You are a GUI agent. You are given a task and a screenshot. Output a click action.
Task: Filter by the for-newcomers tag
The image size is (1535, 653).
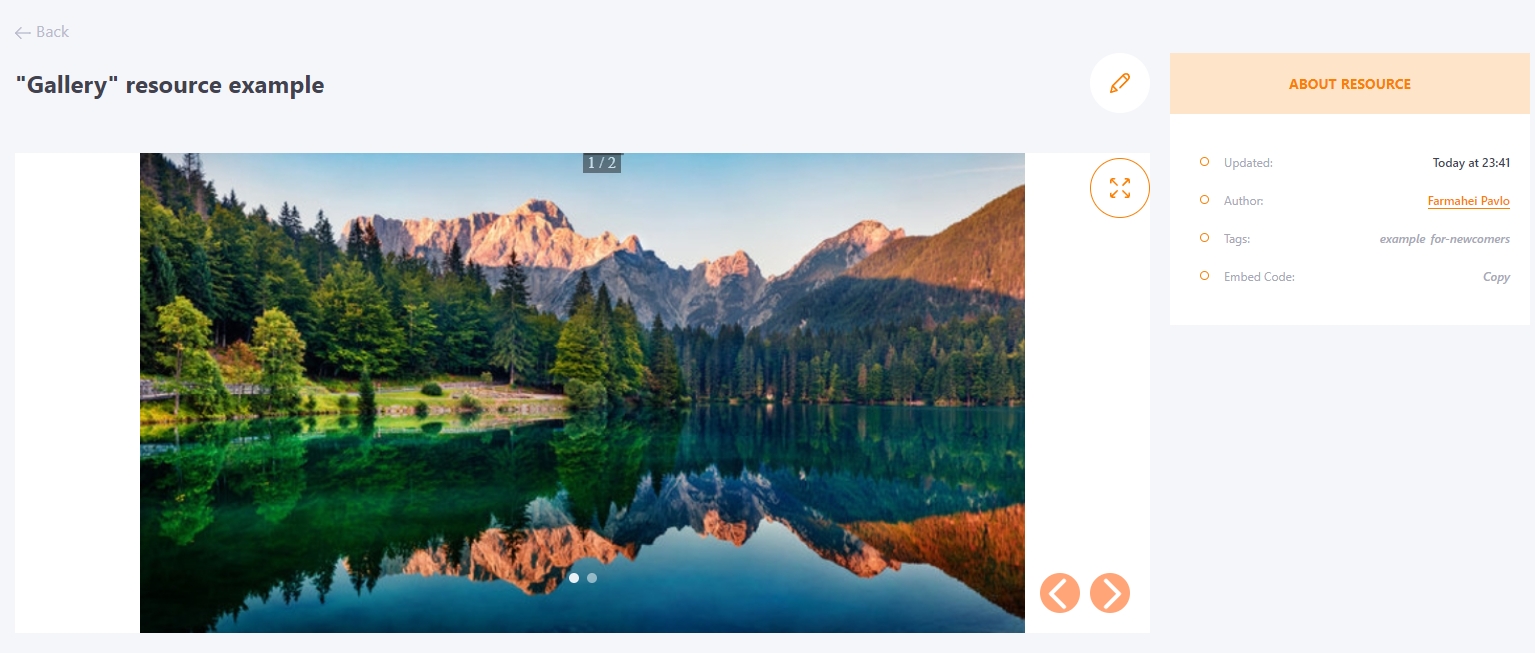point(1471,239)
